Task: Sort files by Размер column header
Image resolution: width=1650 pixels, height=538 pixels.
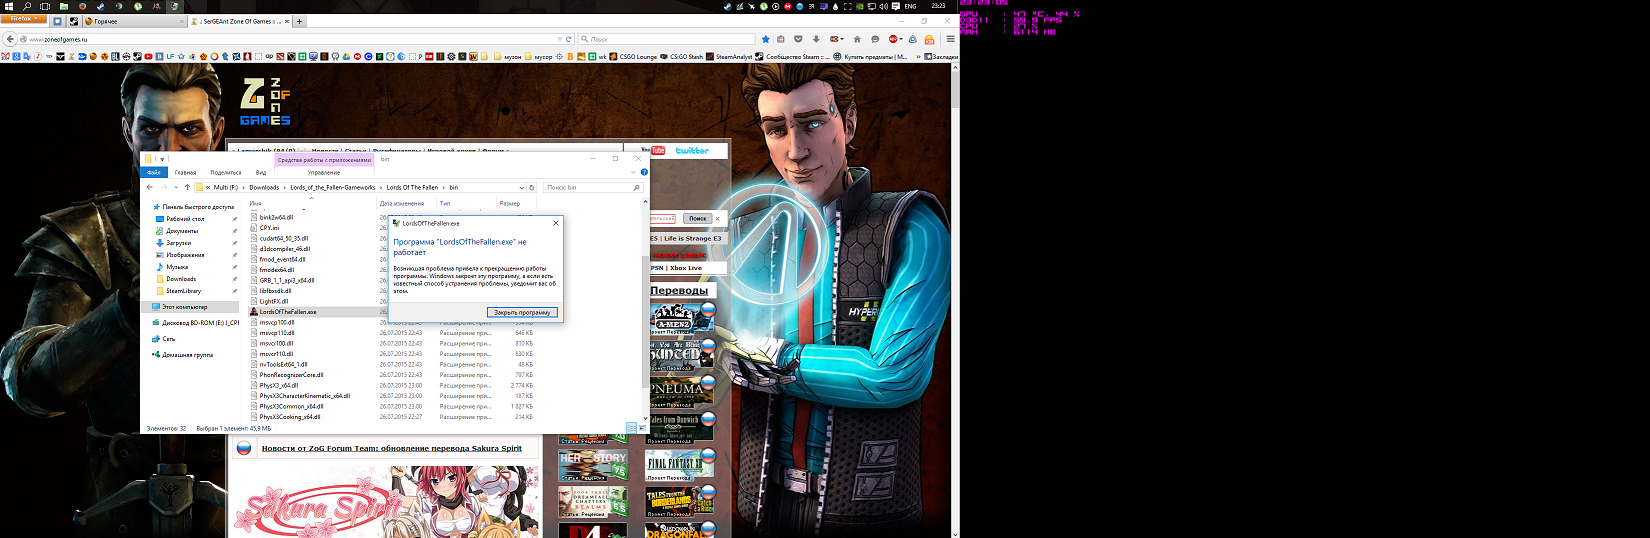Action: 510,203
